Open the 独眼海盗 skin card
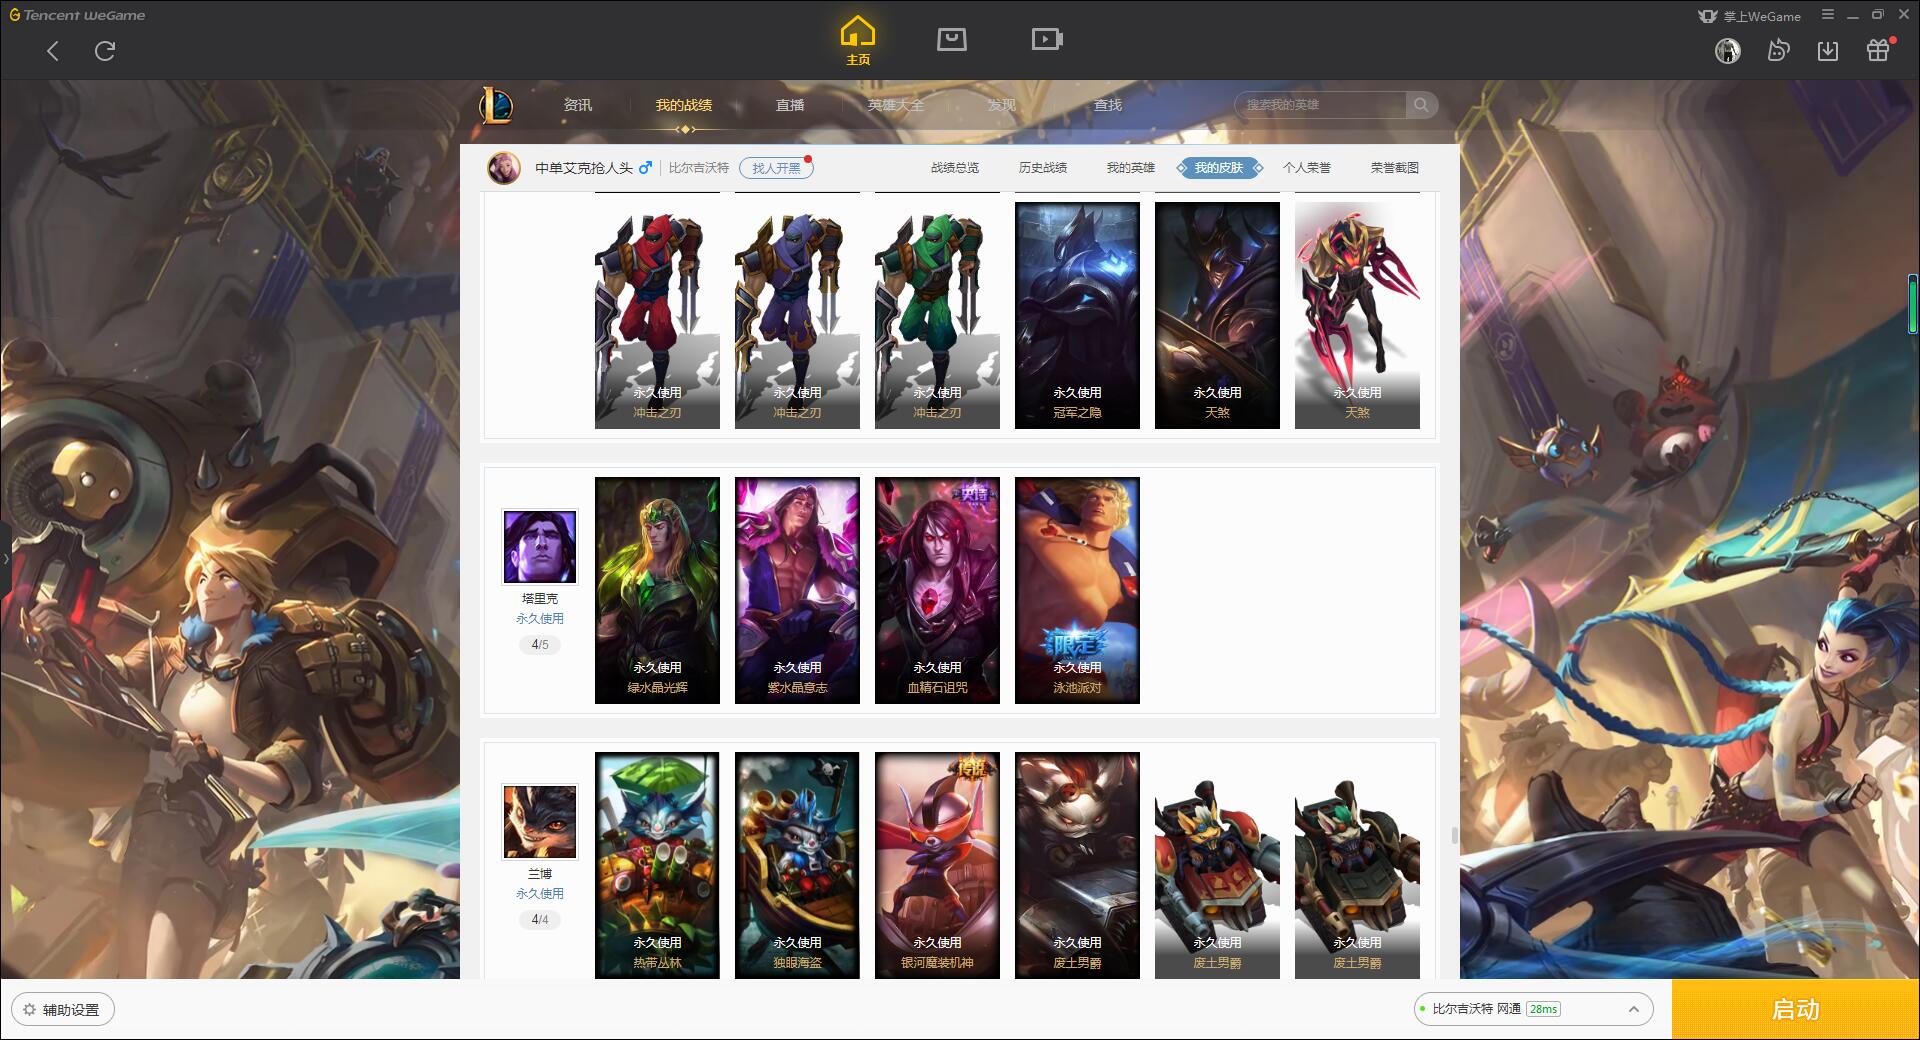The image size is (1920, 1040). [x=797, y=865]
